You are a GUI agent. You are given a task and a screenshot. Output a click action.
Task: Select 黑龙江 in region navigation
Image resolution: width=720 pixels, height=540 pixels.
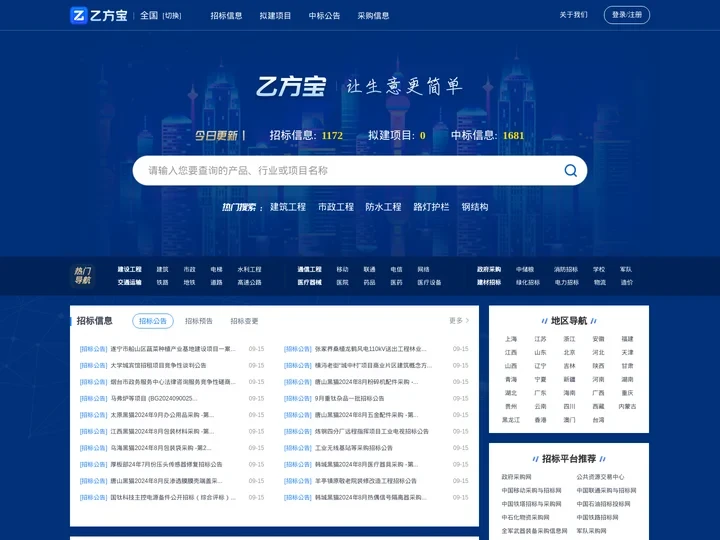pyautogui.click(x=511, y=420)
